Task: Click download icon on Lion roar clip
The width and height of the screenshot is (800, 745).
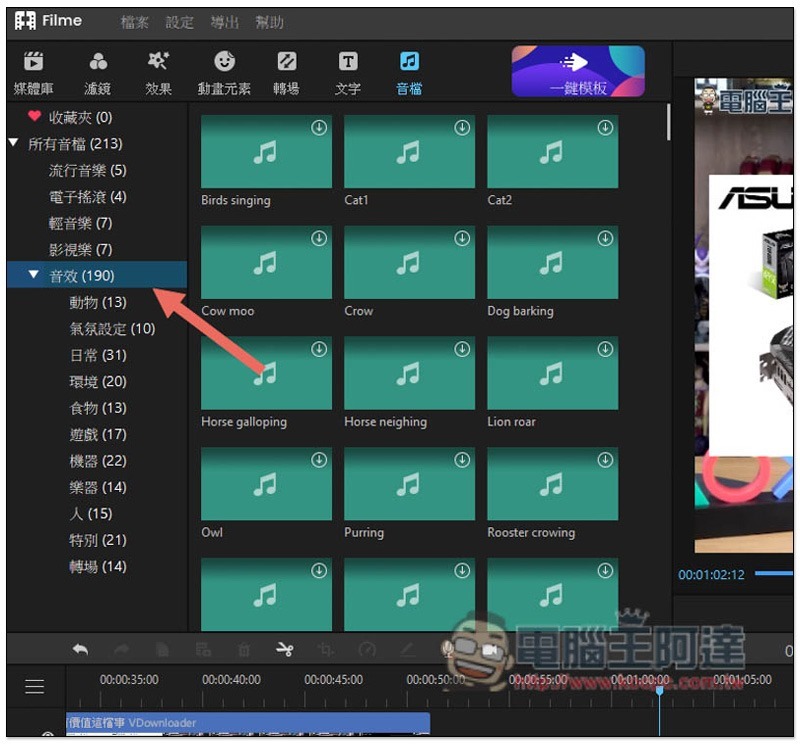Action: coord(605,349)
